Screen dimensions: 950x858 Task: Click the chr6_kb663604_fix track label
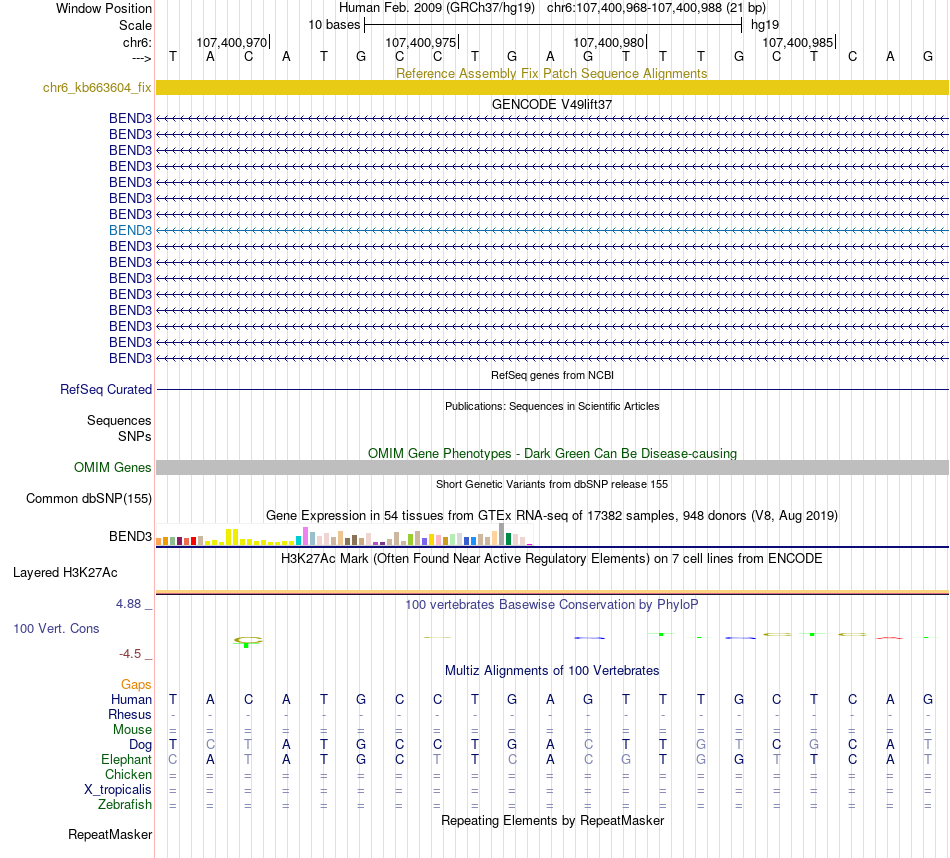coord(97,88)
